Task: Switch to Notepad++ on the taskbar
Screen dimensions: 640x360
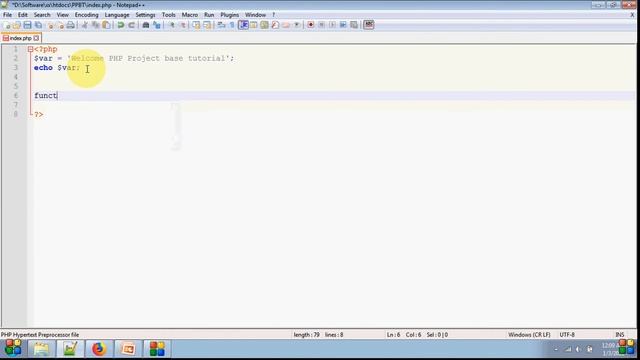Action: [x=70, y=349]
